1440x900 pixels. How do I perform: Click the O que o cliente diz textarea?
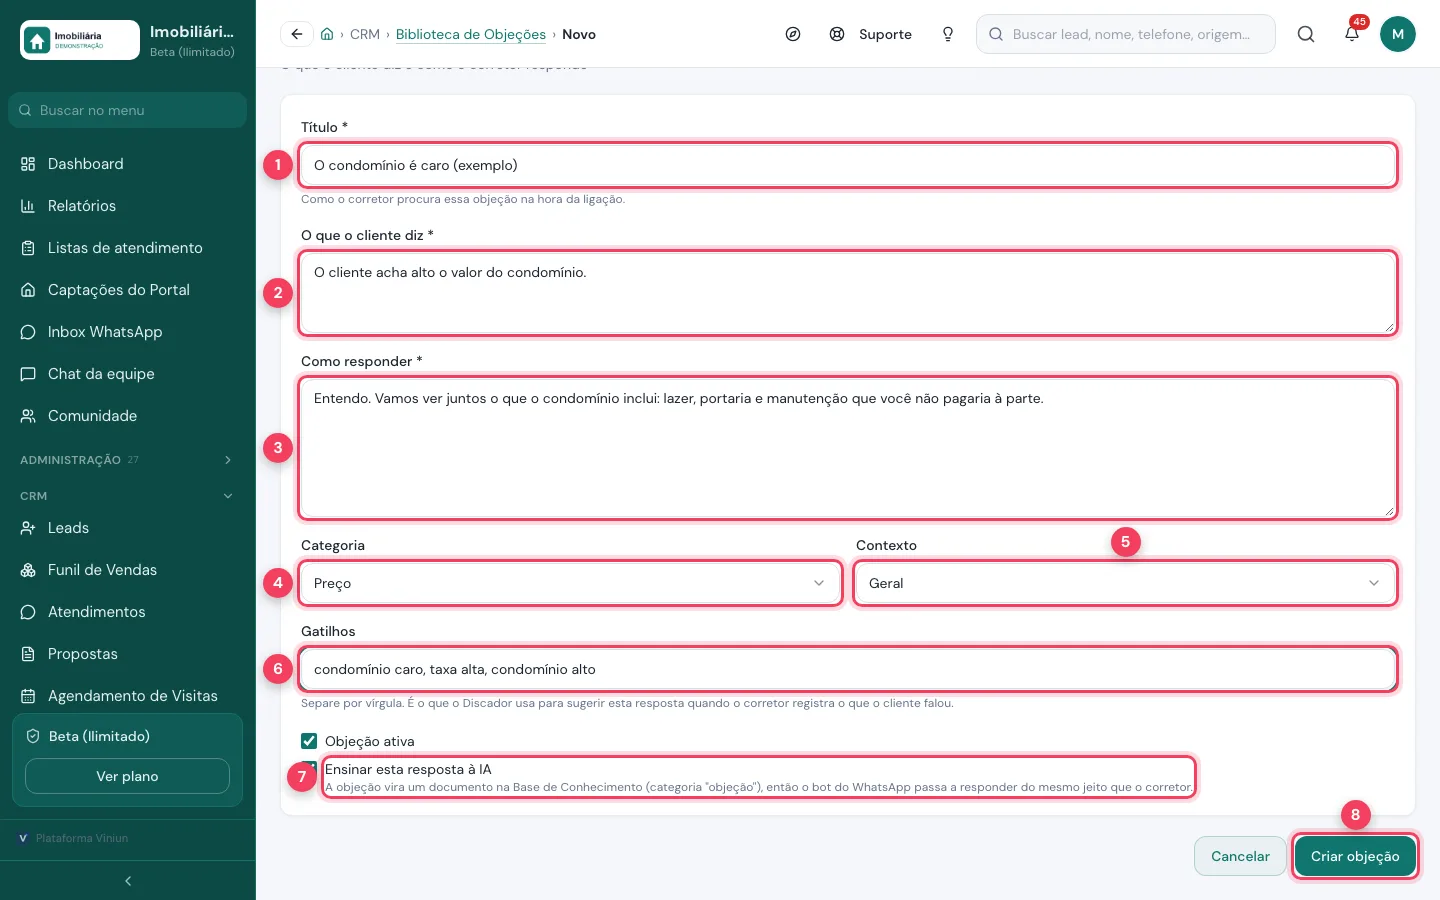(848, 293)
